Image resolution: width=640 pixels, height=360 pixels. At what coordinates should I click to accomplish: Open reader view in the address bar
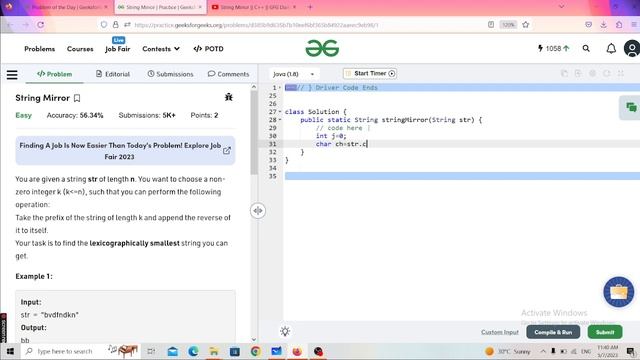pyautogui.click(x=491, y=25)
